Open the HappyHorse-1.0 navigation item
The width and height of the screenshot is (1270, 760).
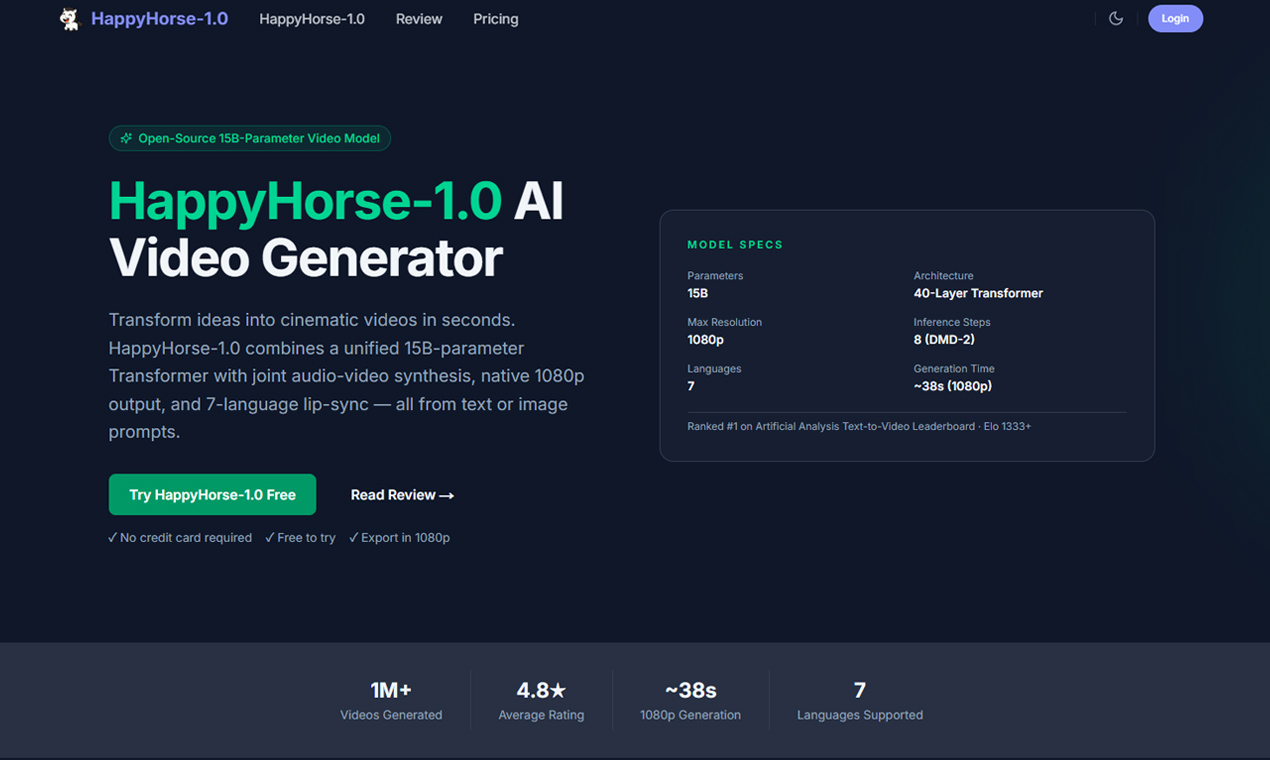coord(311,18)
